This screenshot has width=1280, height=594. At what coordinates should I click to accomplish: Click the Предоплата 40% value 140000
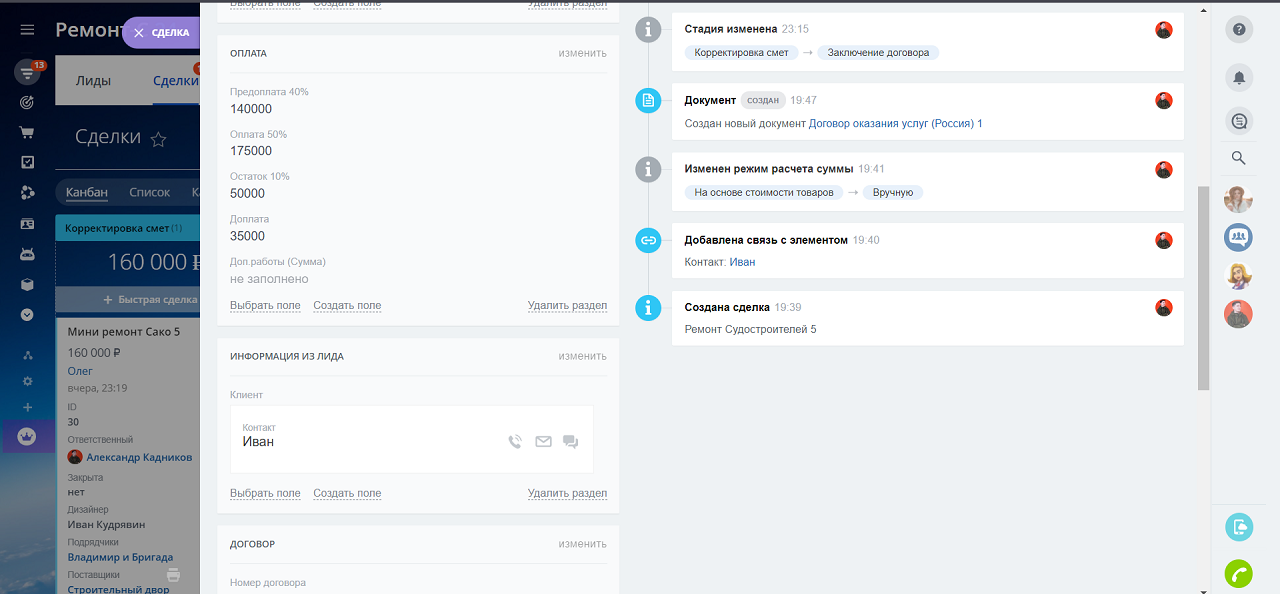(x=251, y=109)
